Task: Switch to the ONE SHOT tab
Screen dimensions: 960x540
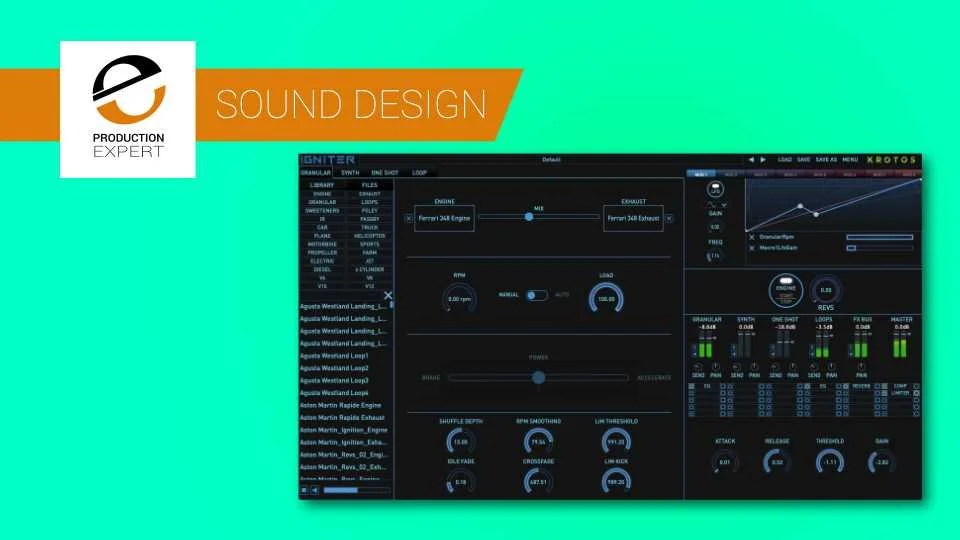Action: click(x=384, y=173)
